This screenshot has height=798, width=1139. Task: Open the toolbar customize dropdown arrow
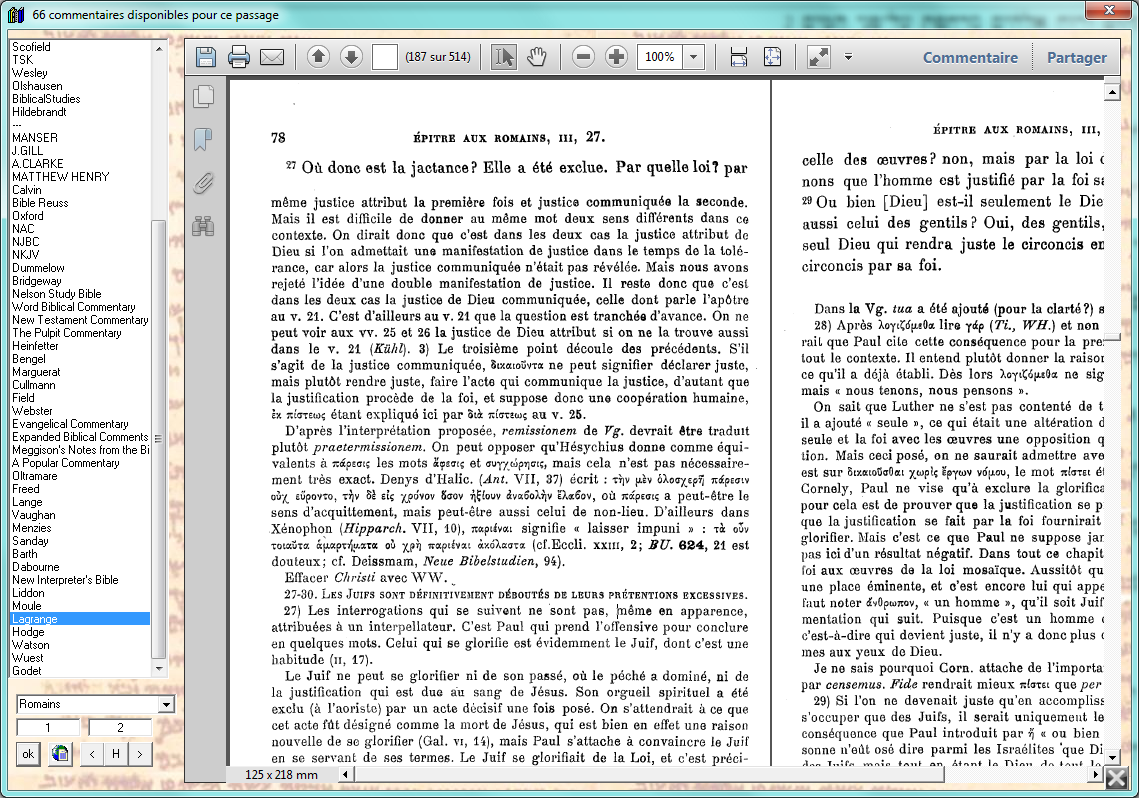(x=848, y=57)
